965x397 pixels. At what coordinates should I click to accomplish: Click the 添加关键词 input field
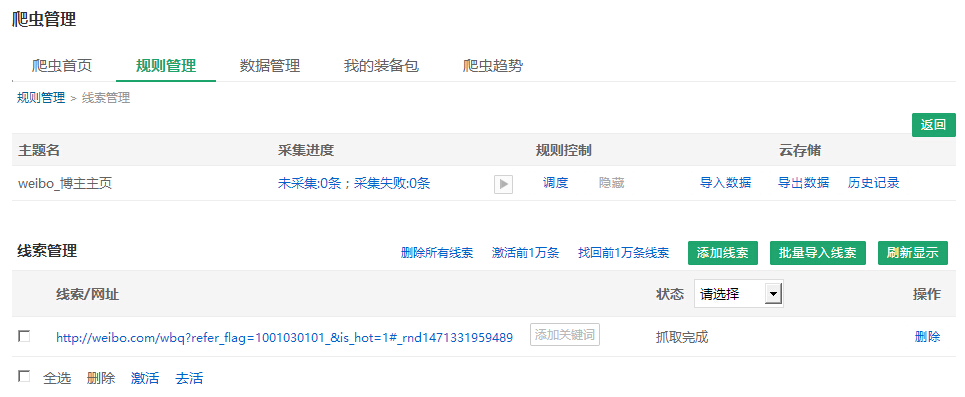point(565,335)
